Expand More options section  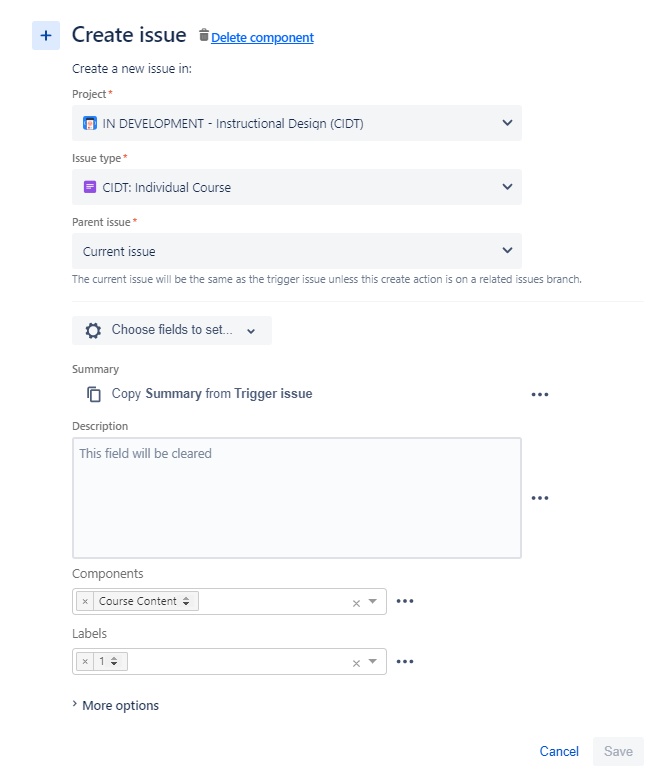point(116,706)
